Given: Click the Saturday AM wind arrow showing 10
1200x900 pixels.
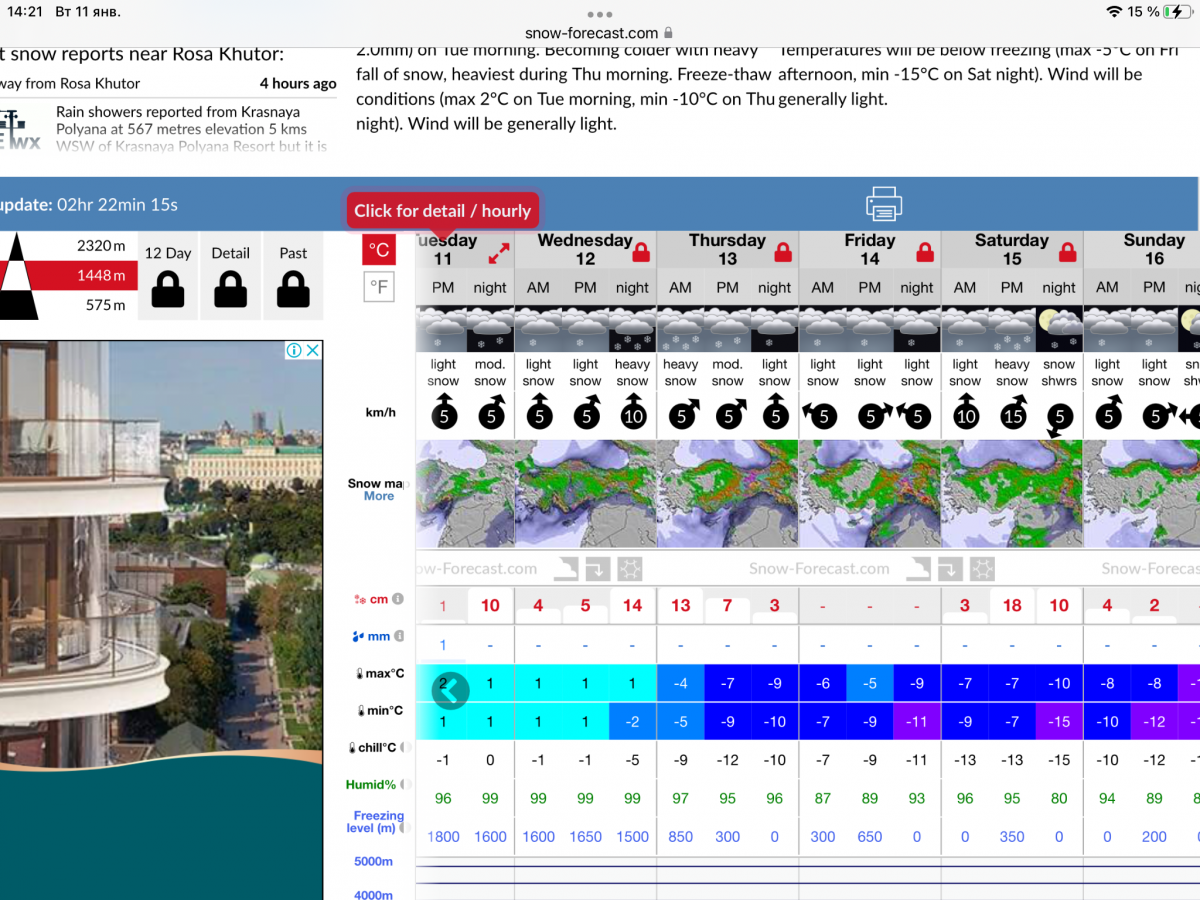Looking at the screenshot, I should coord(966,413).
